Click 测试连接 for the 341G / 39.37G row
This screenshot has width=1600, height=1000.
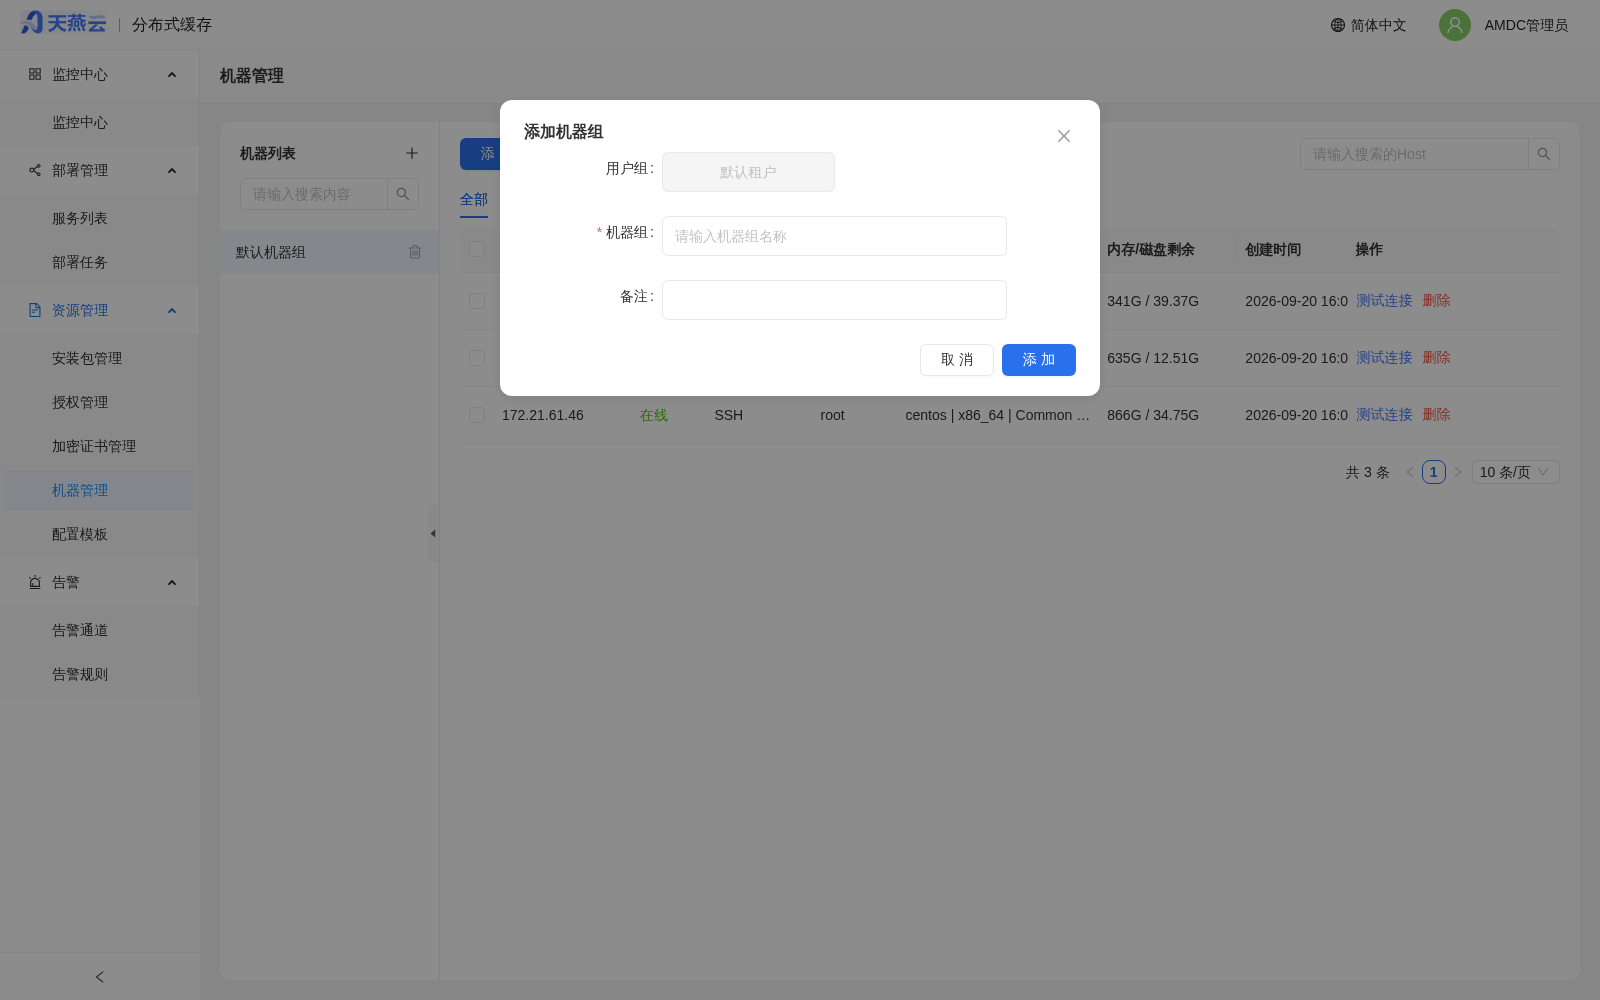coord(1384,301)
